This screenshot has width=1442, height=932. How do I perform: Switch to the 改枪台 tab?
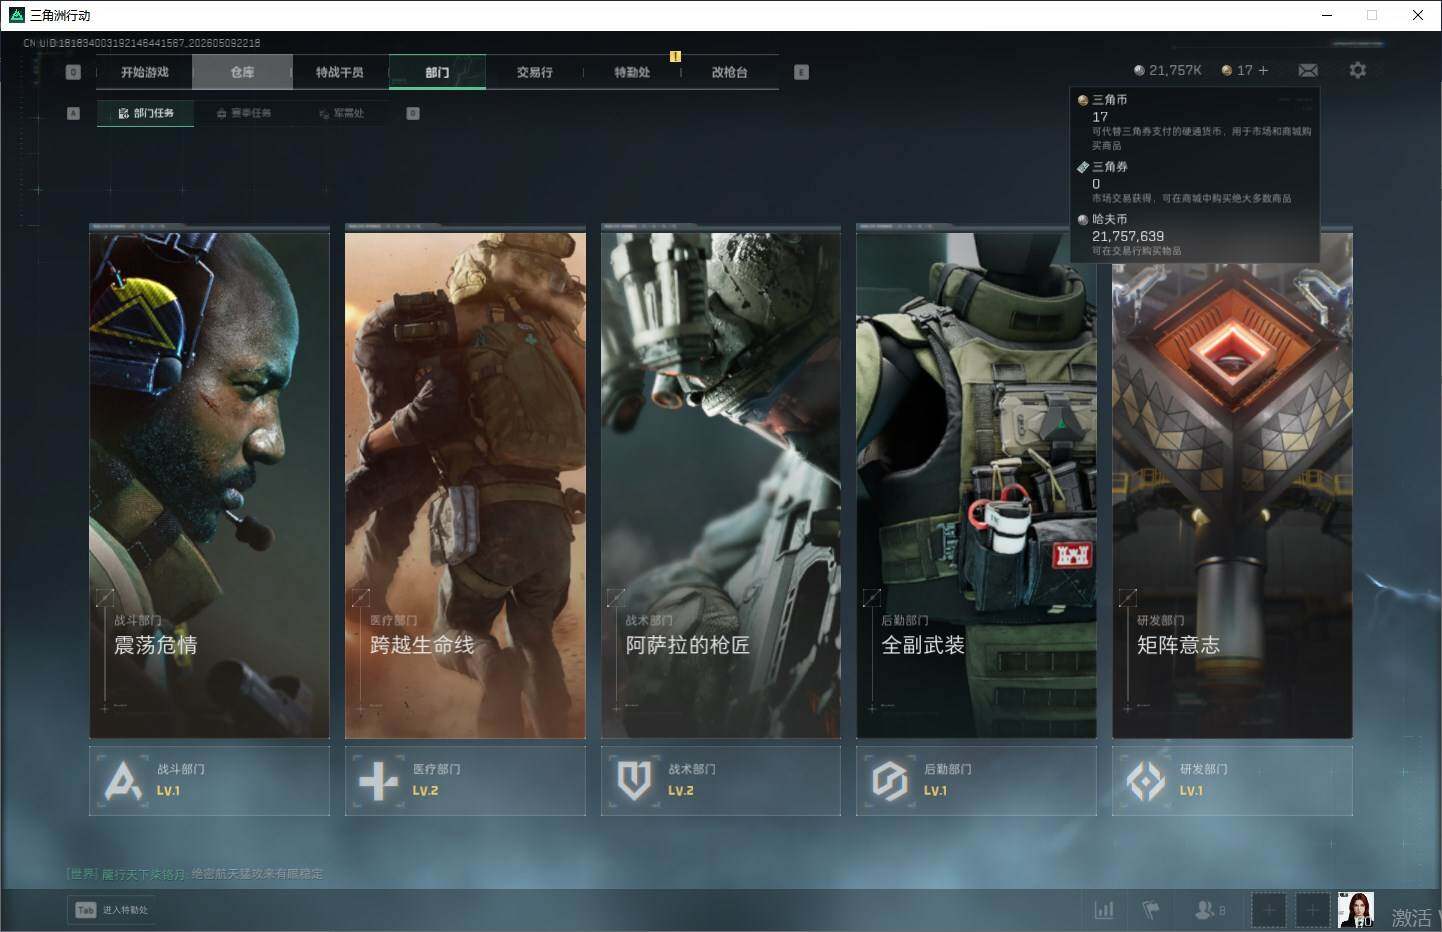point(730,72)
